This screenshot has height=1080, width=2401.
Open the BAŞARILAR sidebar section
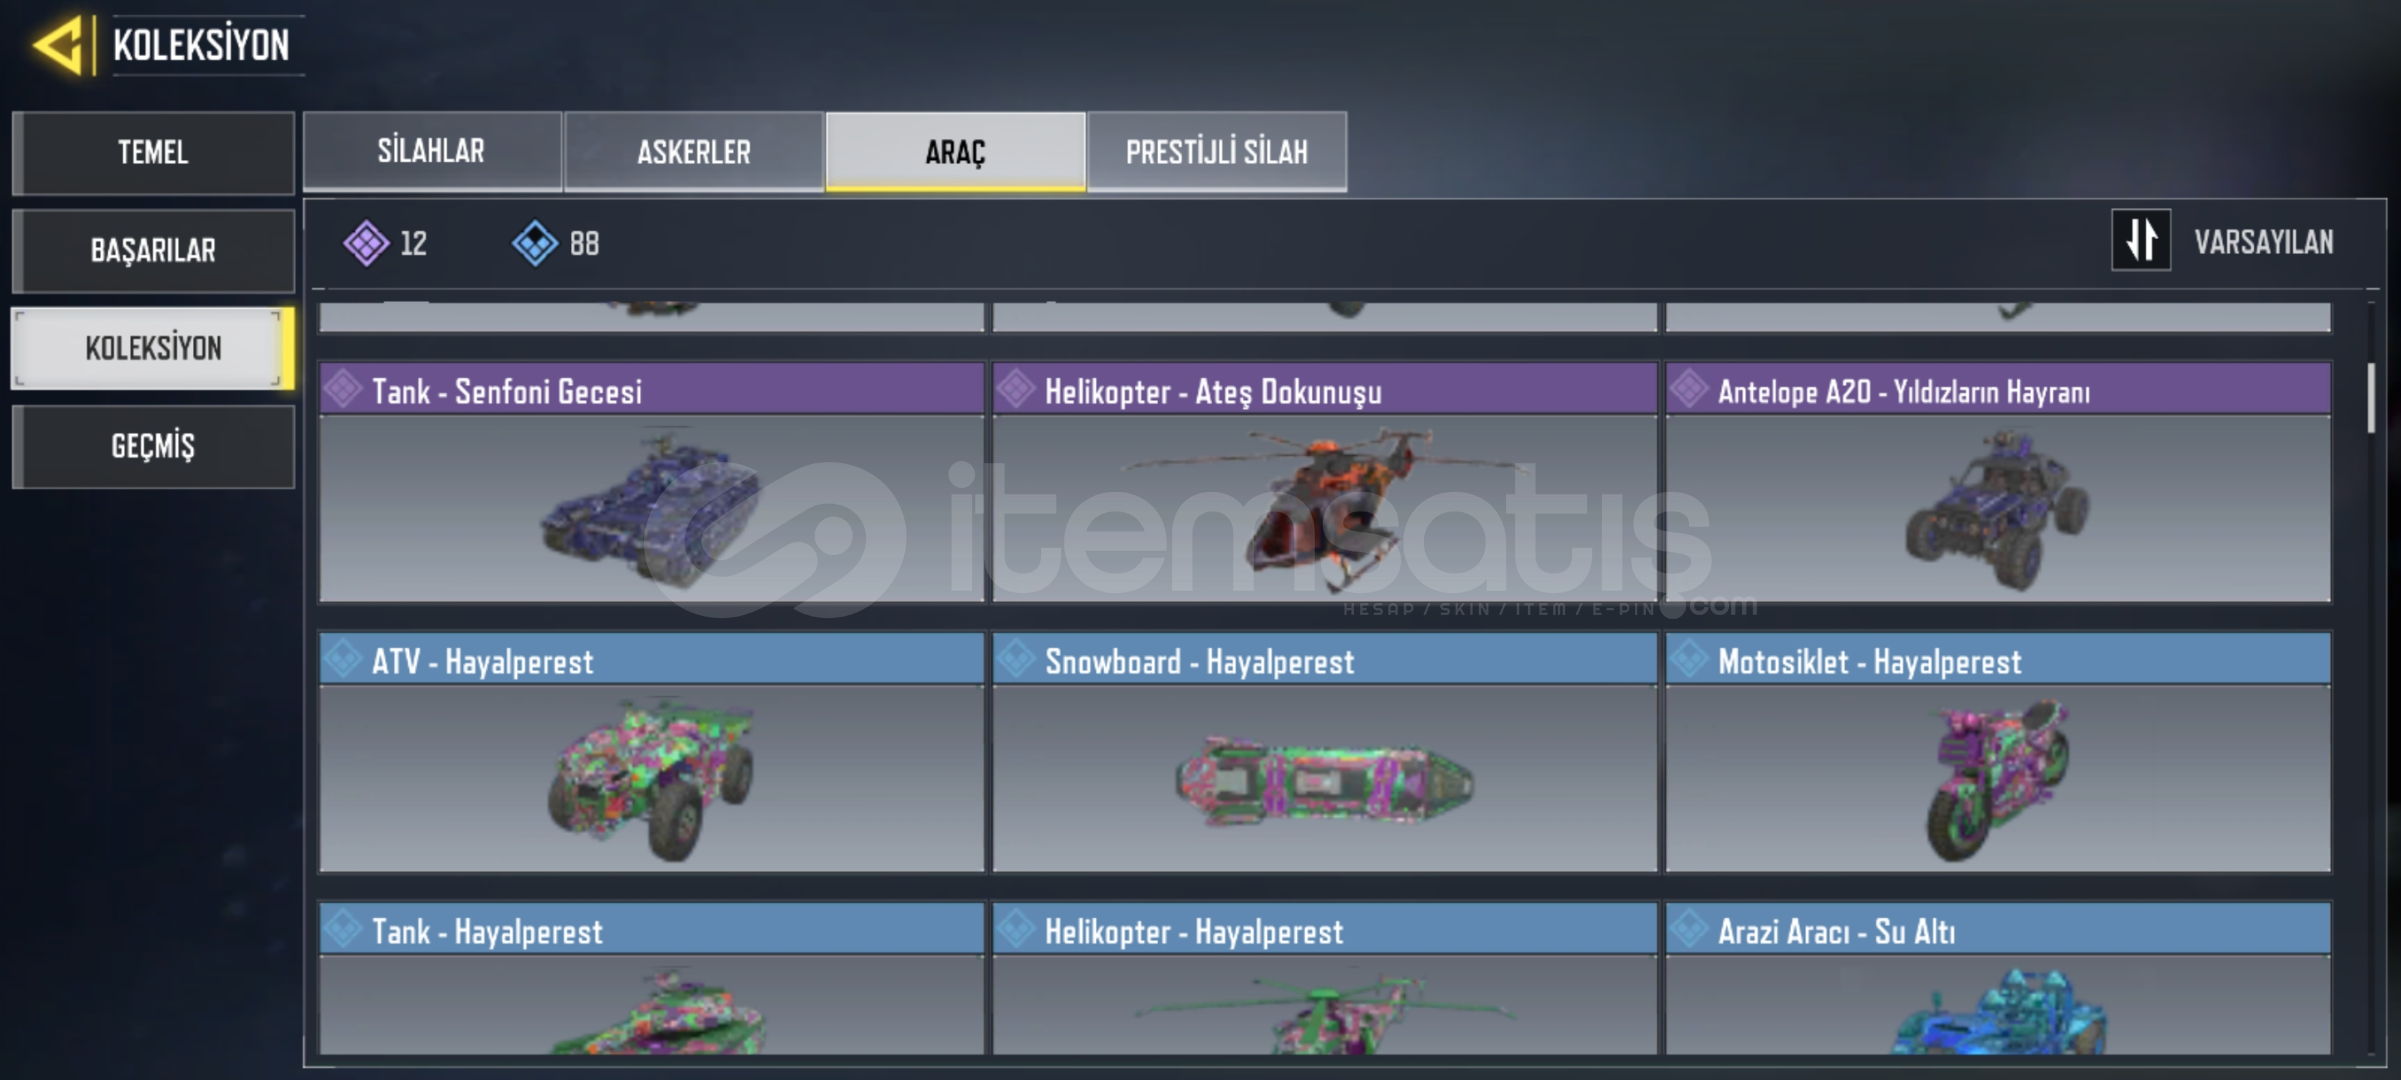click(x=153, y=250)
